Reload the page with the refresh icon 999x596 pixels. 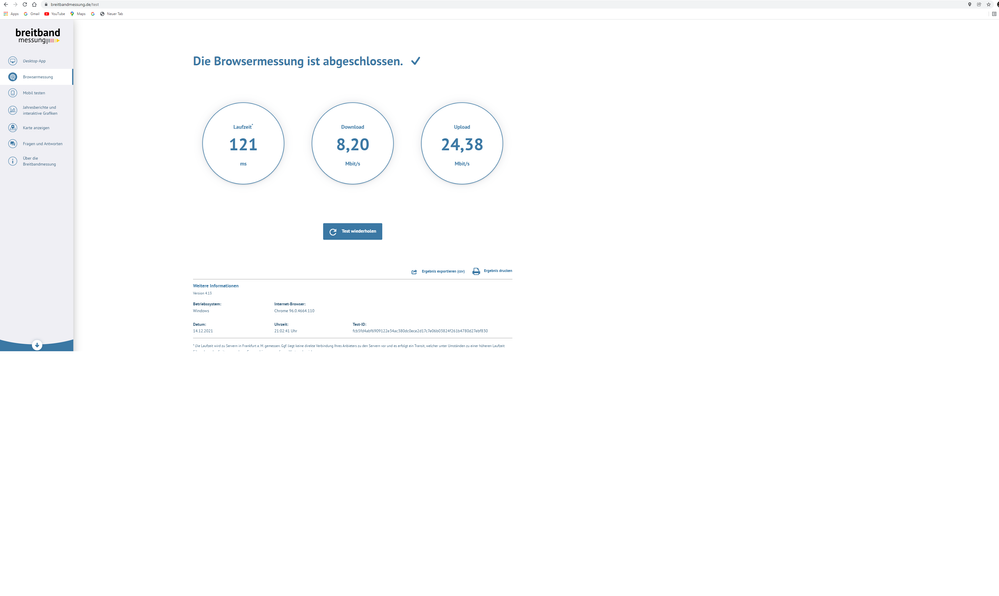(x=25, y=4)
